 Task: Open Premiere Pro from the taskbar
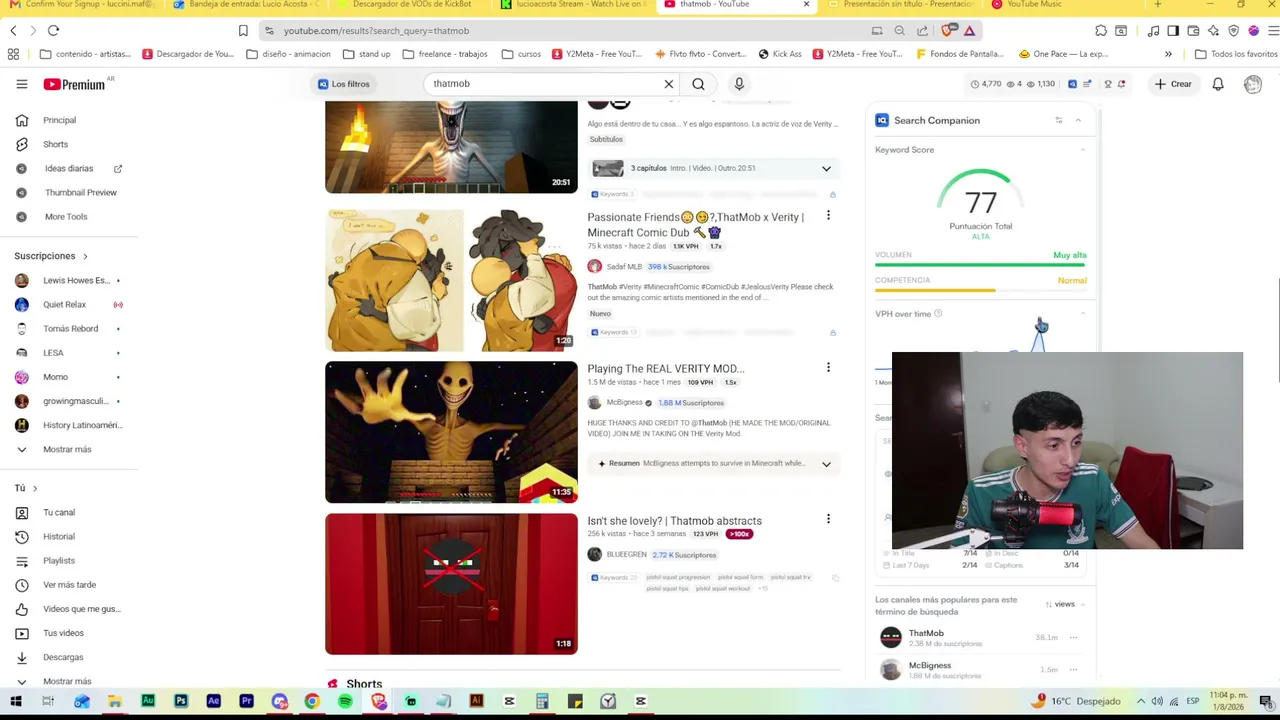pos(246,701)
